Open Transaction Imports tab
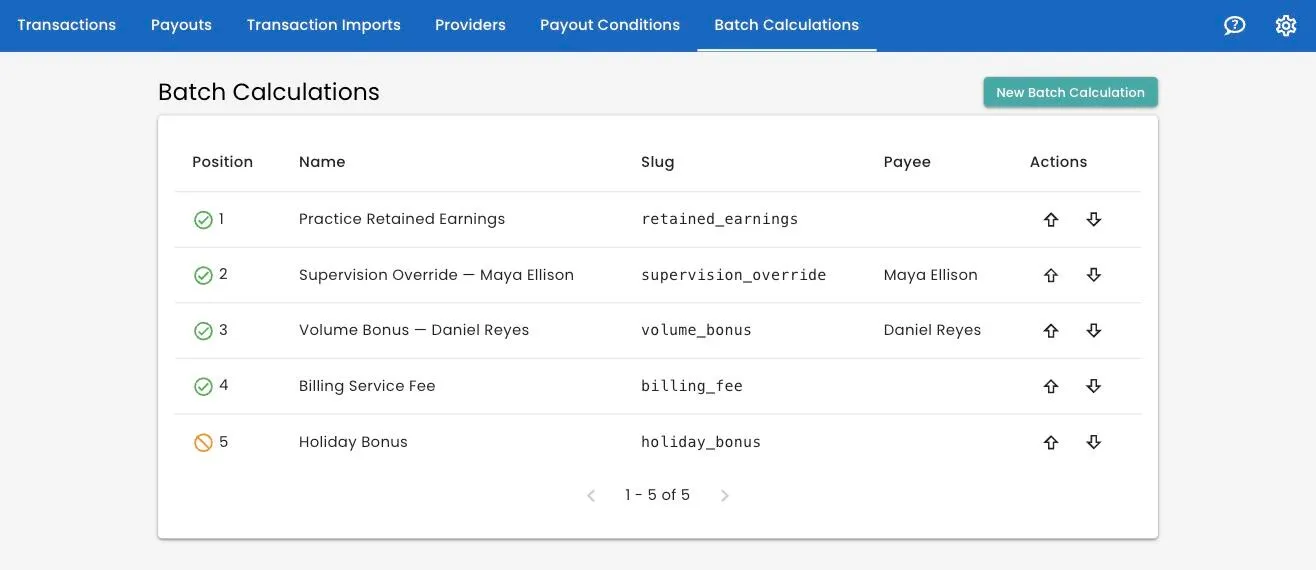 coord(324,25)
